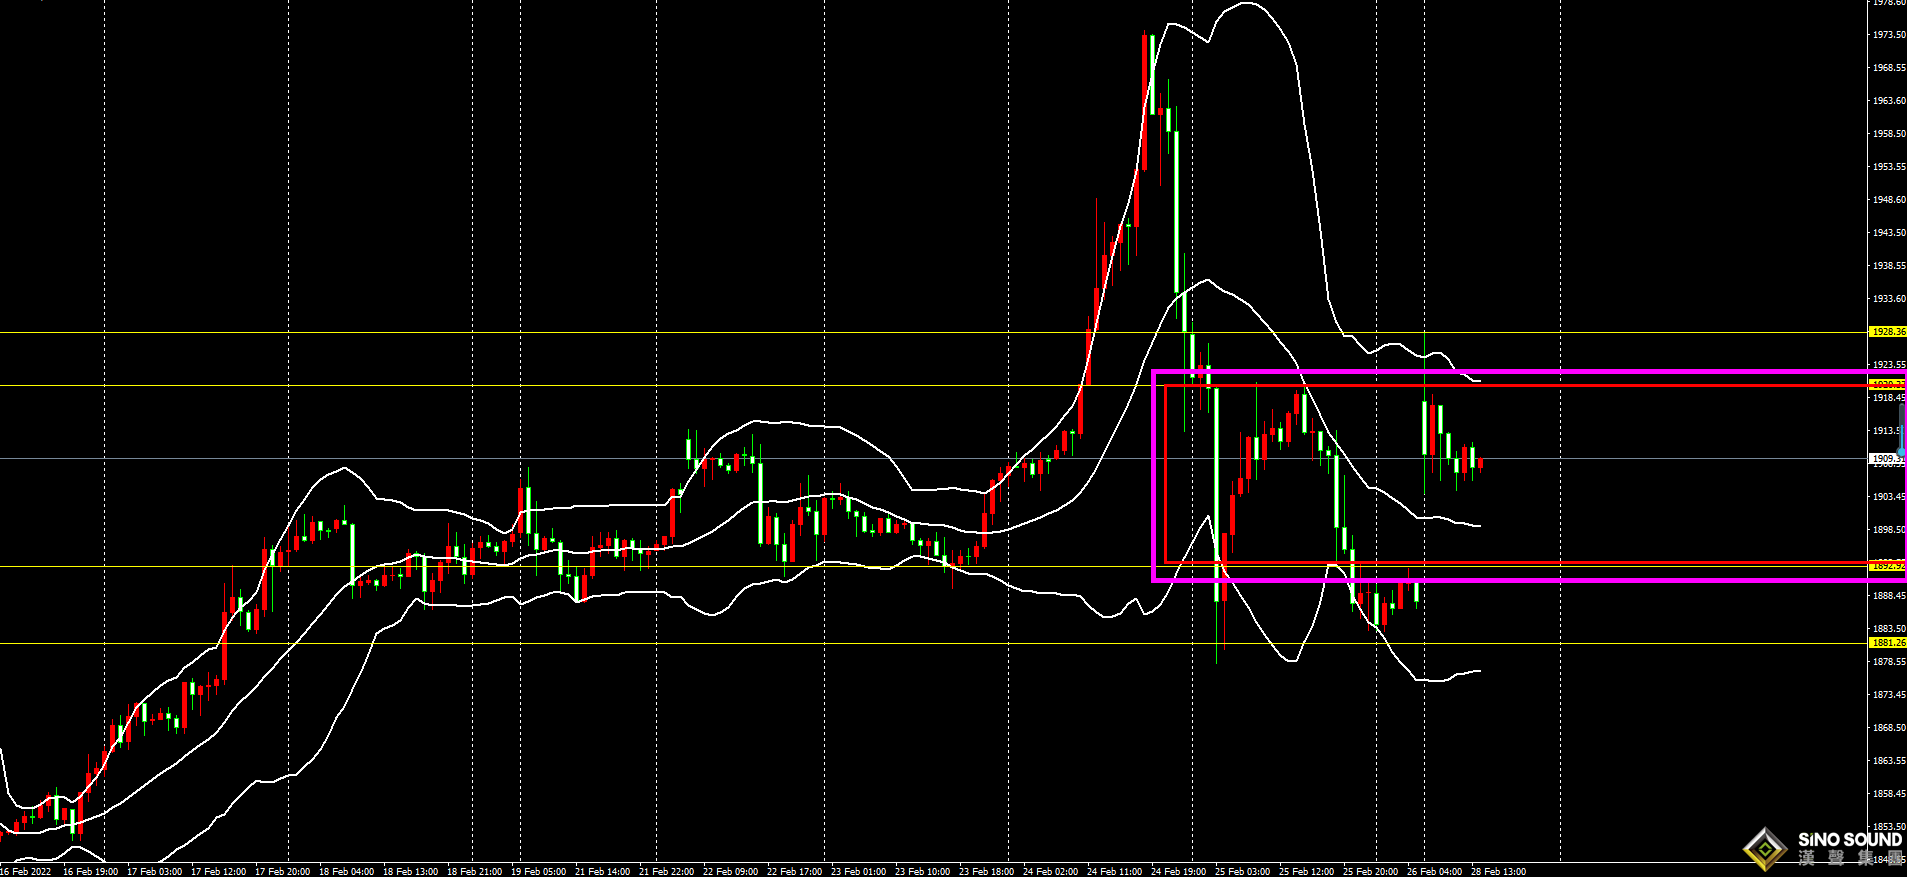Click the 16 Feb 2022 date label

coord(26,871)
